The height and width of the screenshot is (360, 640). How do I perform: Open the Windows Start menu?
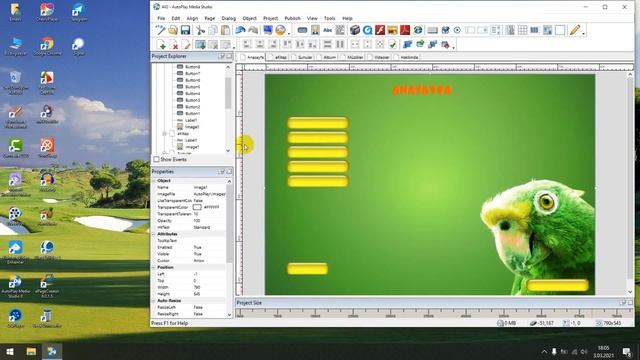10,351
